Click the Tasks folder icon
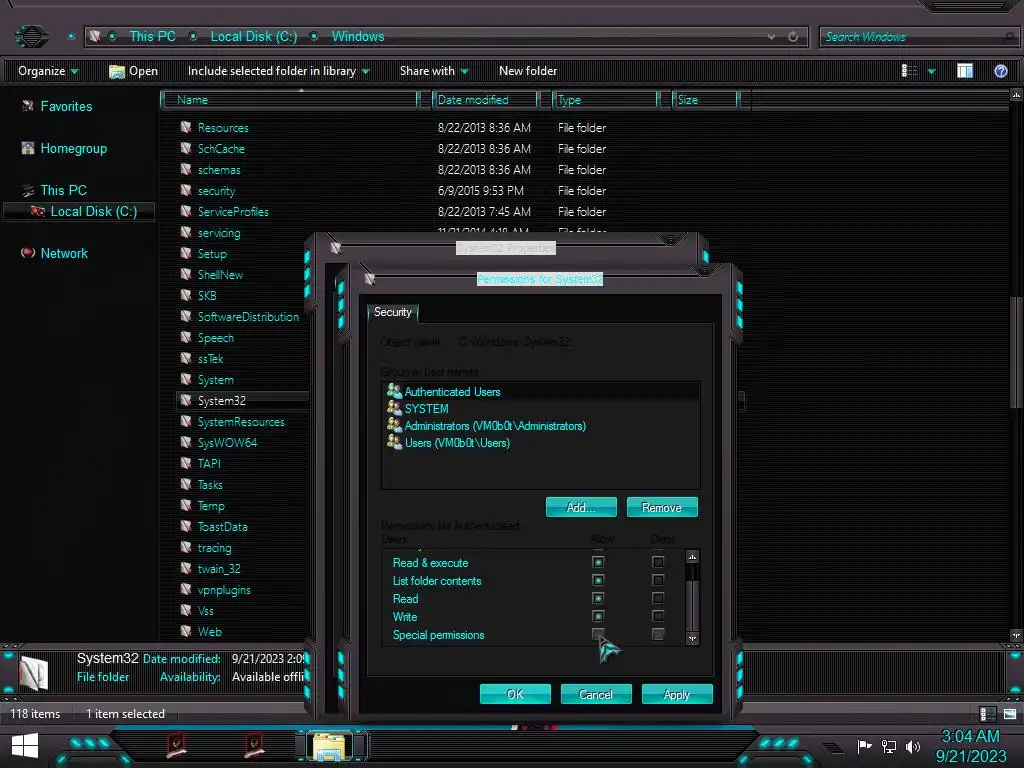Image resolution: width=1024 pixels, height=768 pixels. 186,485
